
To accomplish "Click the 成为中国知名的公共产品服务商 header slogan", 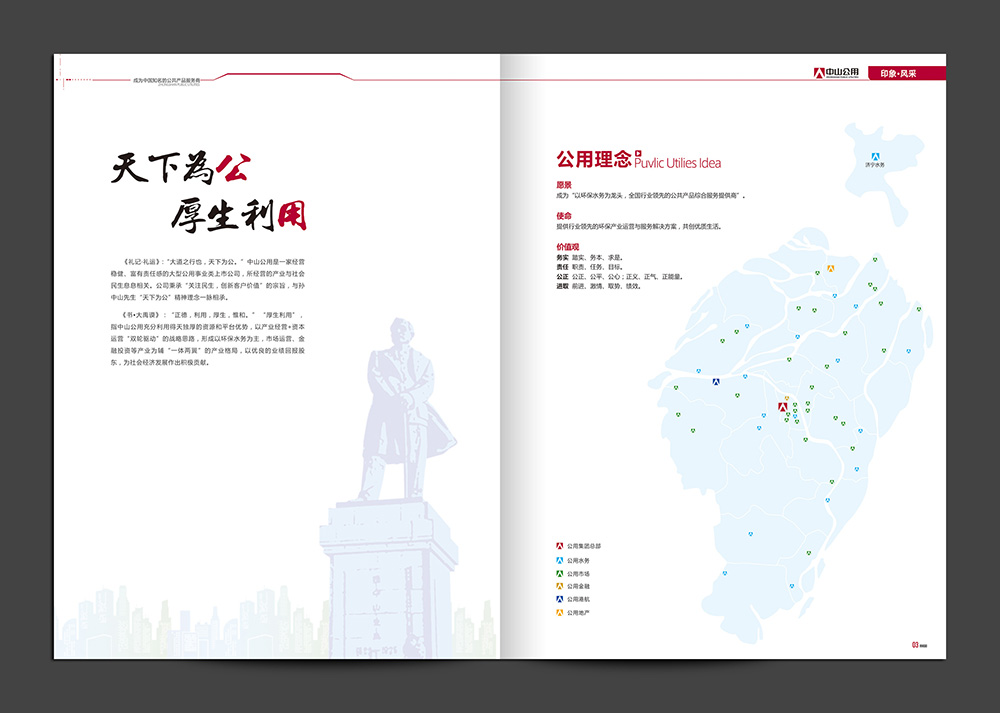I will pyautogui.click(x=166, y=81).
